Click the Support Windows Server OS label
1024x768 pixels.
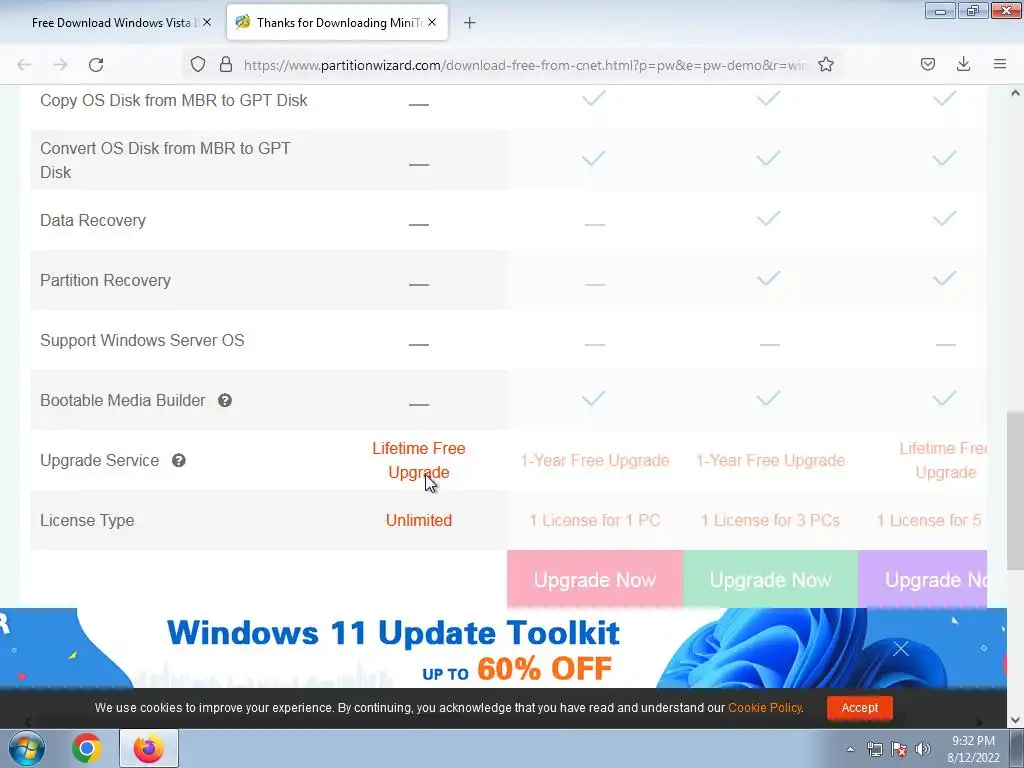(x=142, y=340)
